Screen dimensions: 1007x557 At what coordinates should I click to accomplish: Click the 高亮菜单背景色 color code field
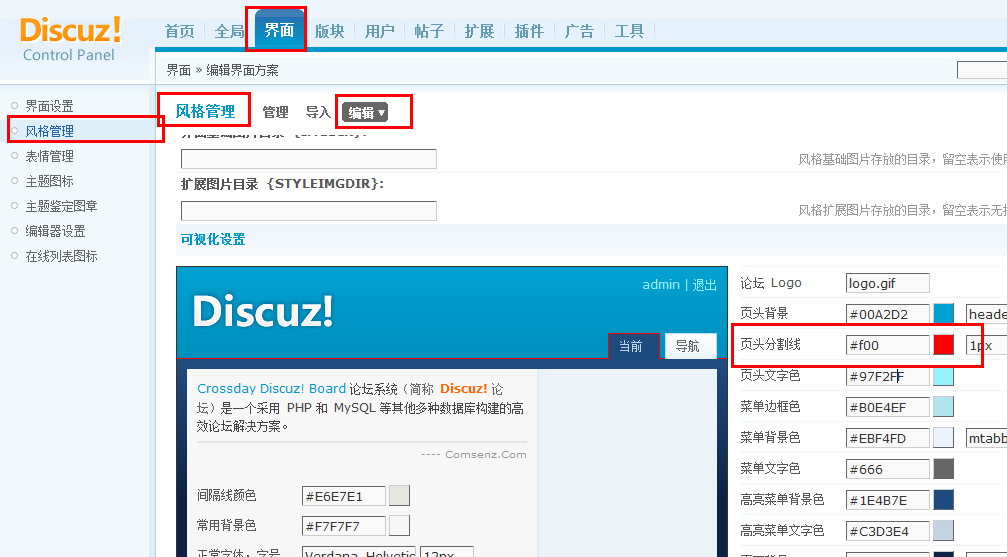click(x=888, y=500)
